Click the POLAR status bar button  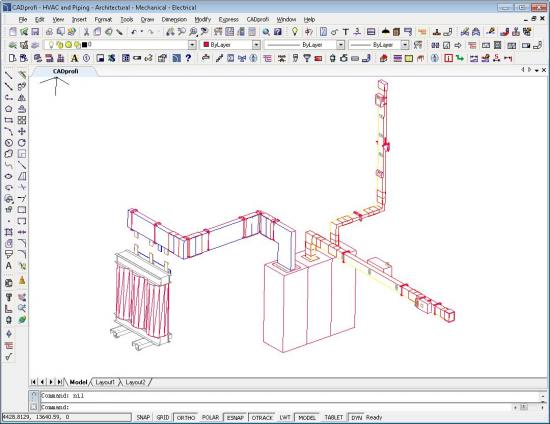[210, 417]
